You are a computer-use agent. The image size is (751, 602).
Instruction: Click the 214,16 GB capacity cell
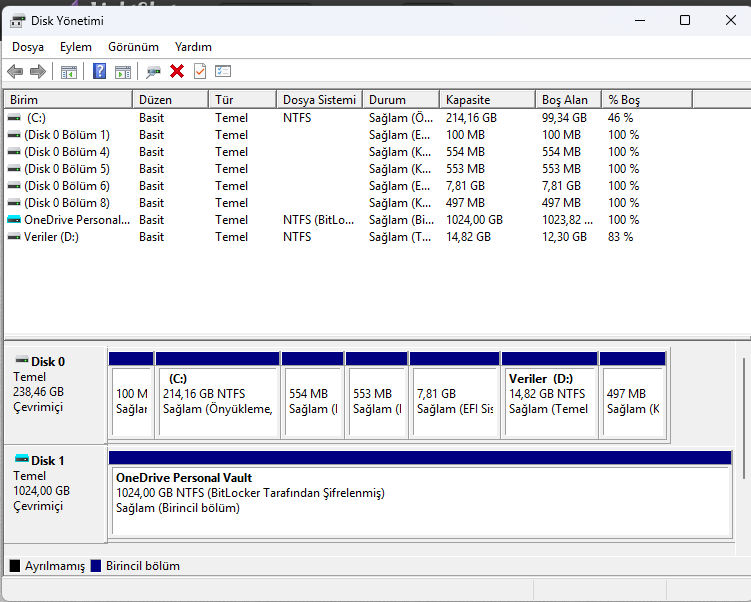[471, 118]
